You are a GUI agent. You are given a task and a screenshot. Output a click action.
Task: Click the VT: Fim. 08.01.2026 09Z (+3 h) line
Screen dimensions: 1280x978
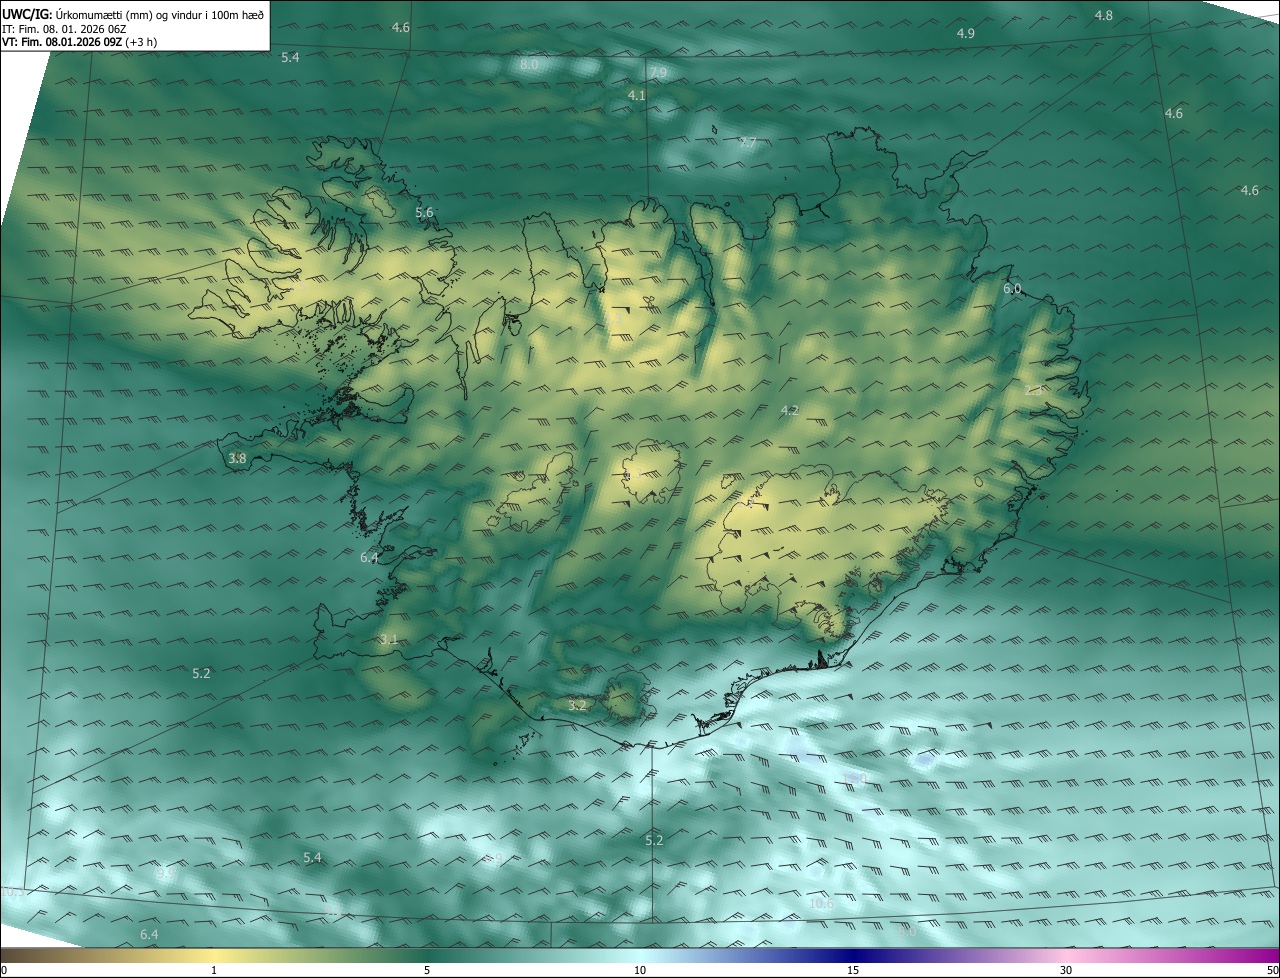(79, 42)
